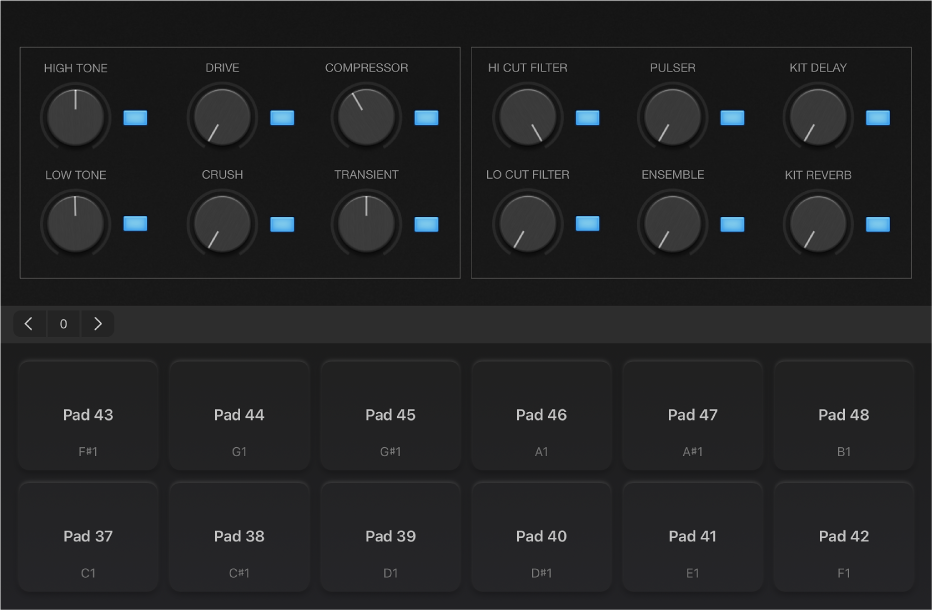This screenshot has width=934, height=612.
Task: Turn the High Tone knob
Action: tap(75, 117)
